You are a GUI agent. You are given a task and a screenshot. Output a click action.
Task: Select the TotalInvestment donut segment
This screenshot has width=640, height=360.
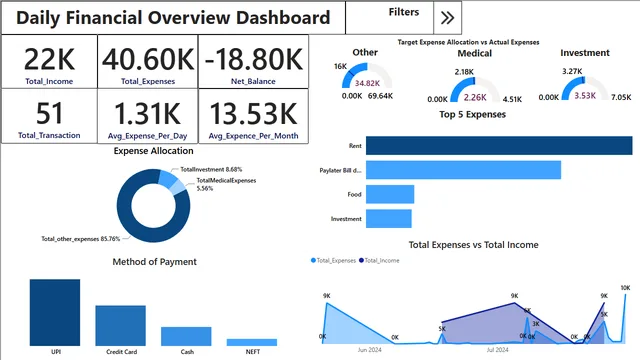coord(167,179)
